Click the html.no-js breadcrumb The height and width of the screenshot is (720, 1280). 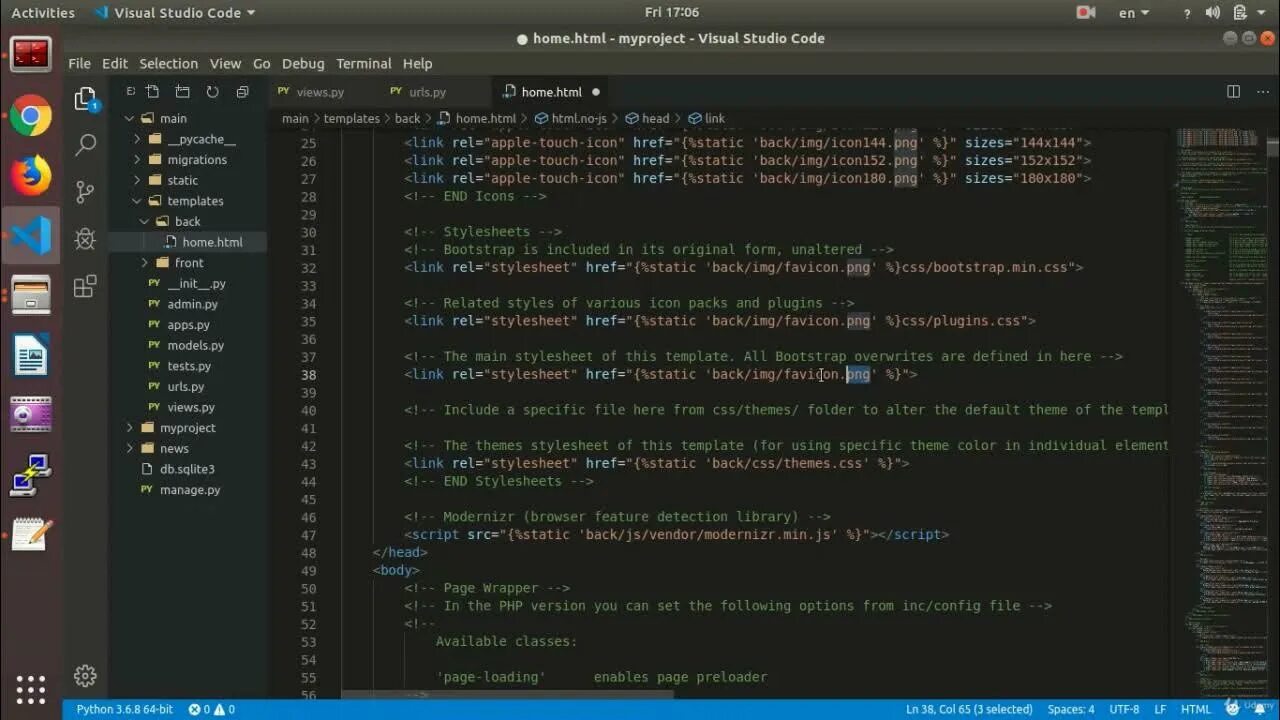pyautogui.click(x=570, y=118)
